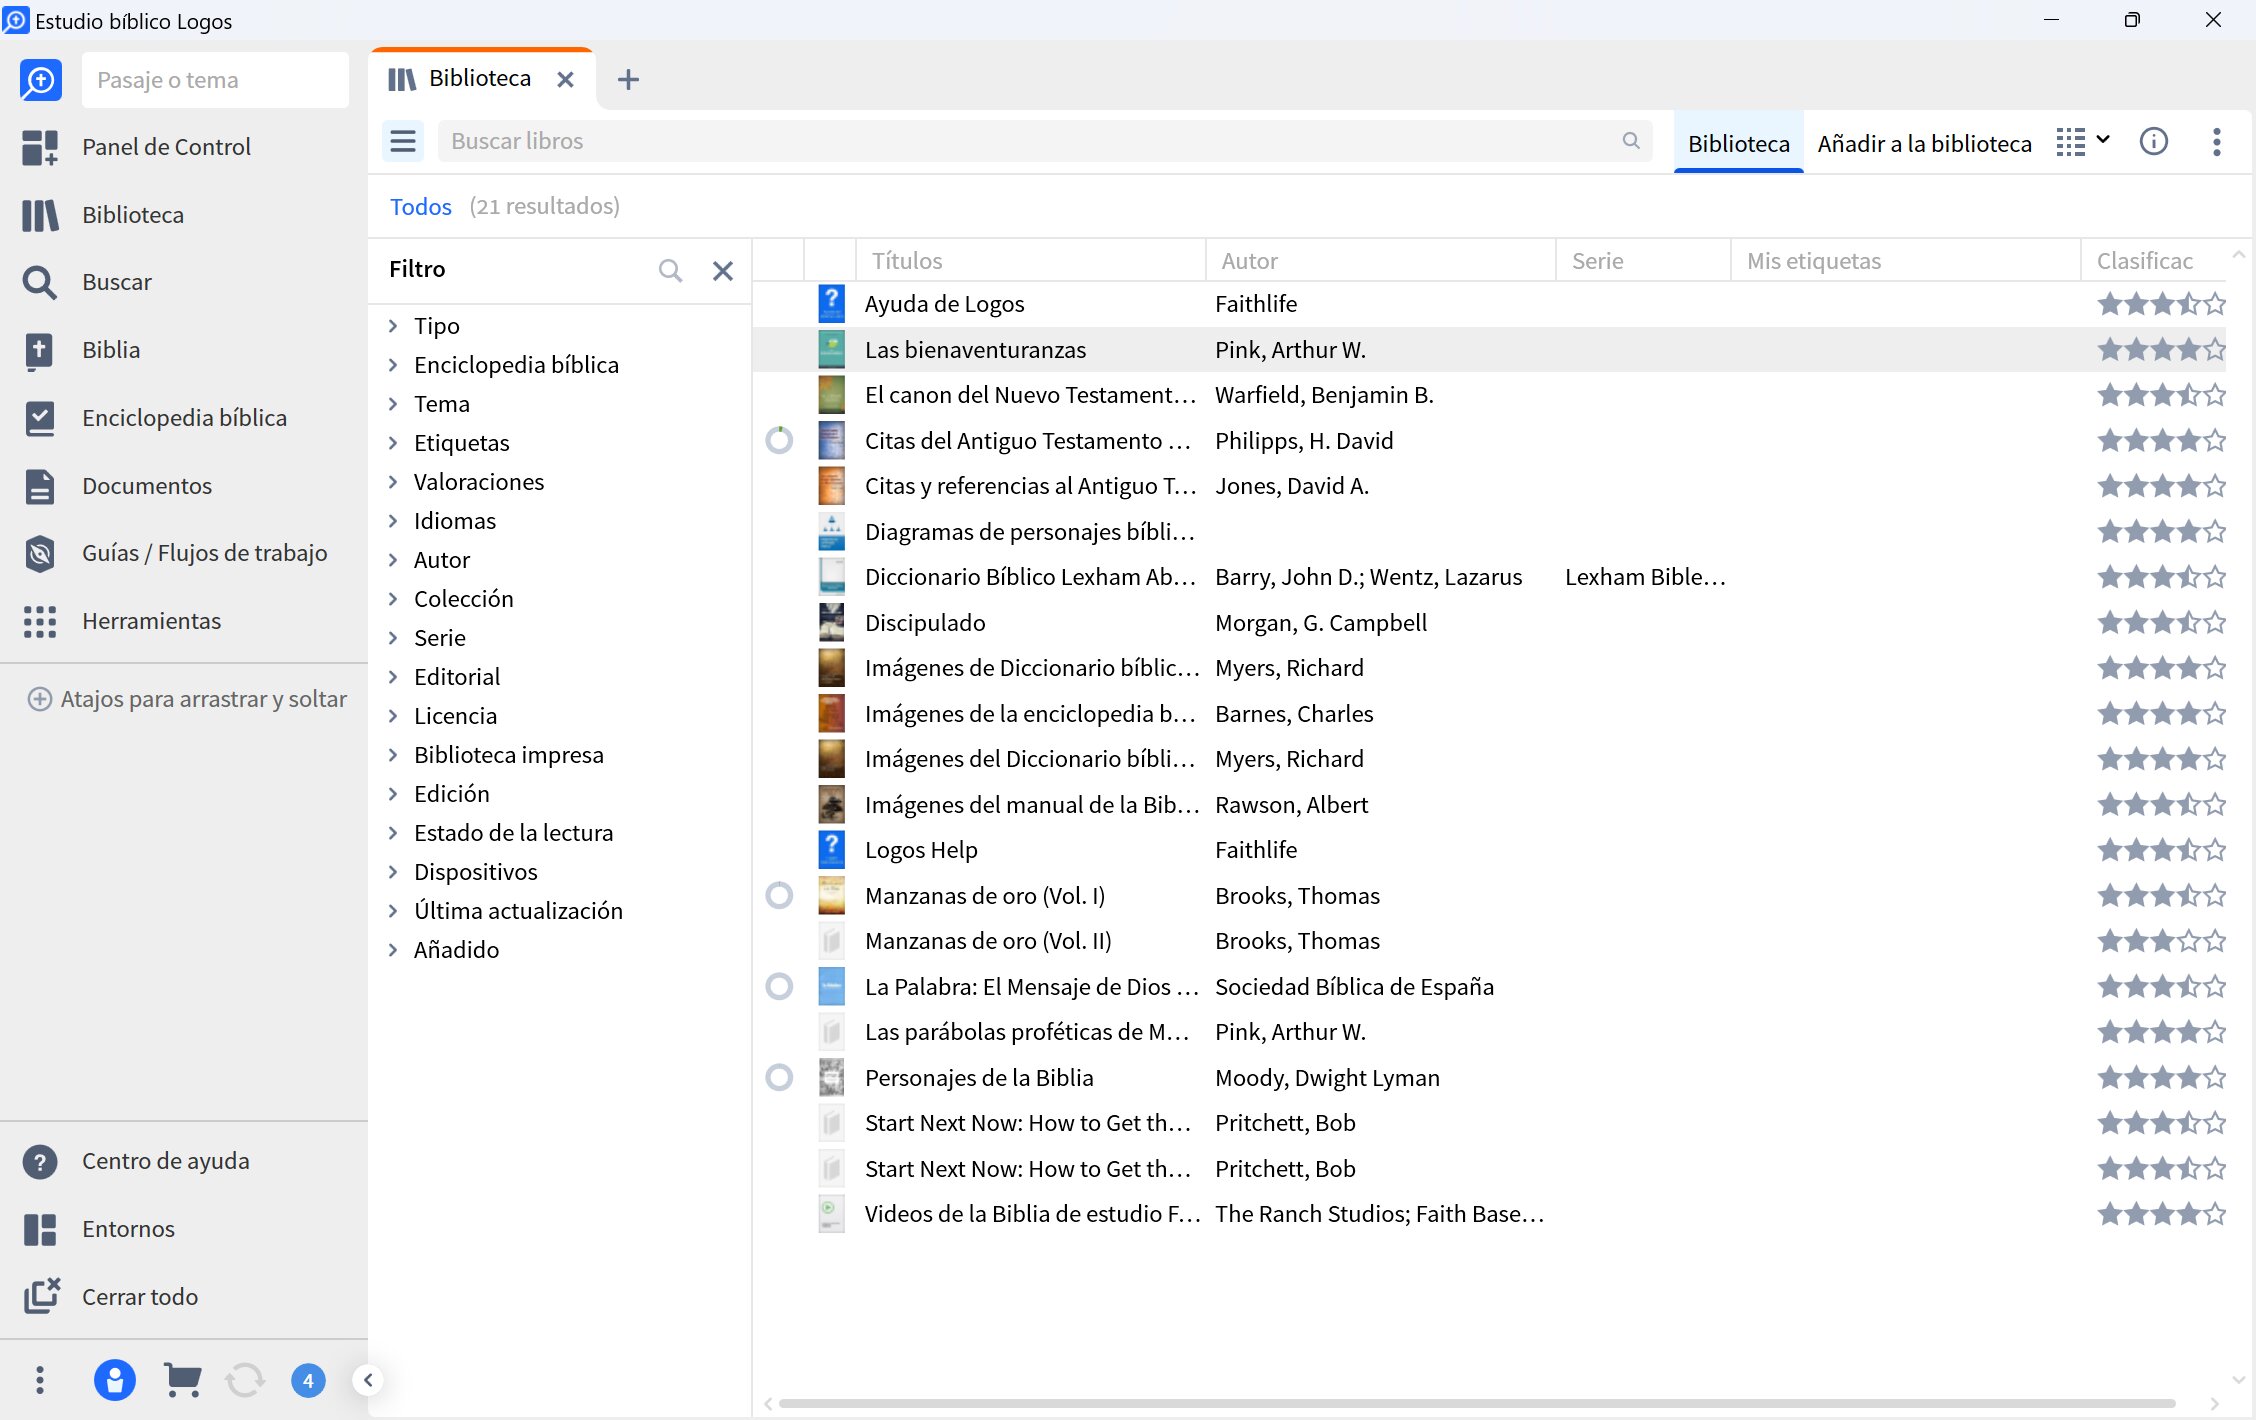This screenshot has width=2256, height=1420.
Task: Open the Discipulado resource
Action: click(925, 623)
